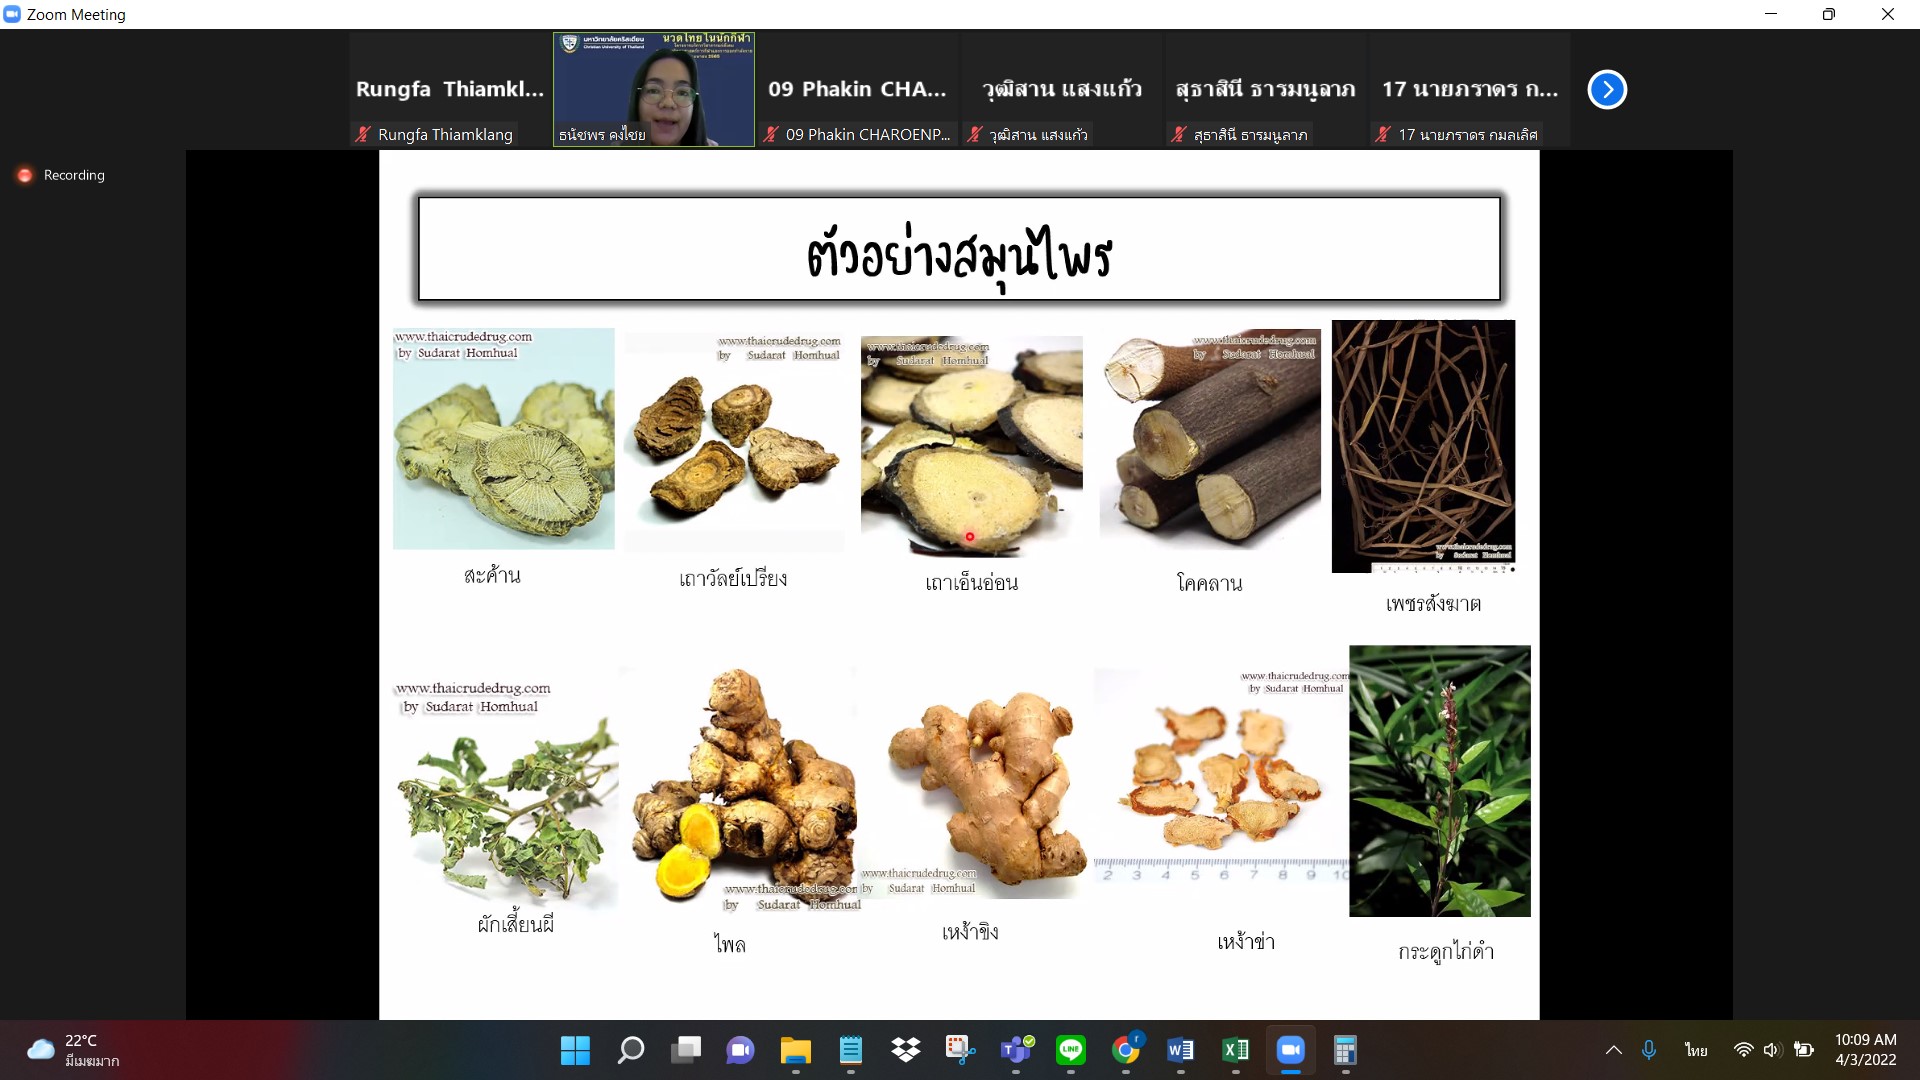Open Wi-Fi network settings tray icon
Image resolution: width=1920 pixels, height=1080 pixels.
[x=1743, y=1050]
